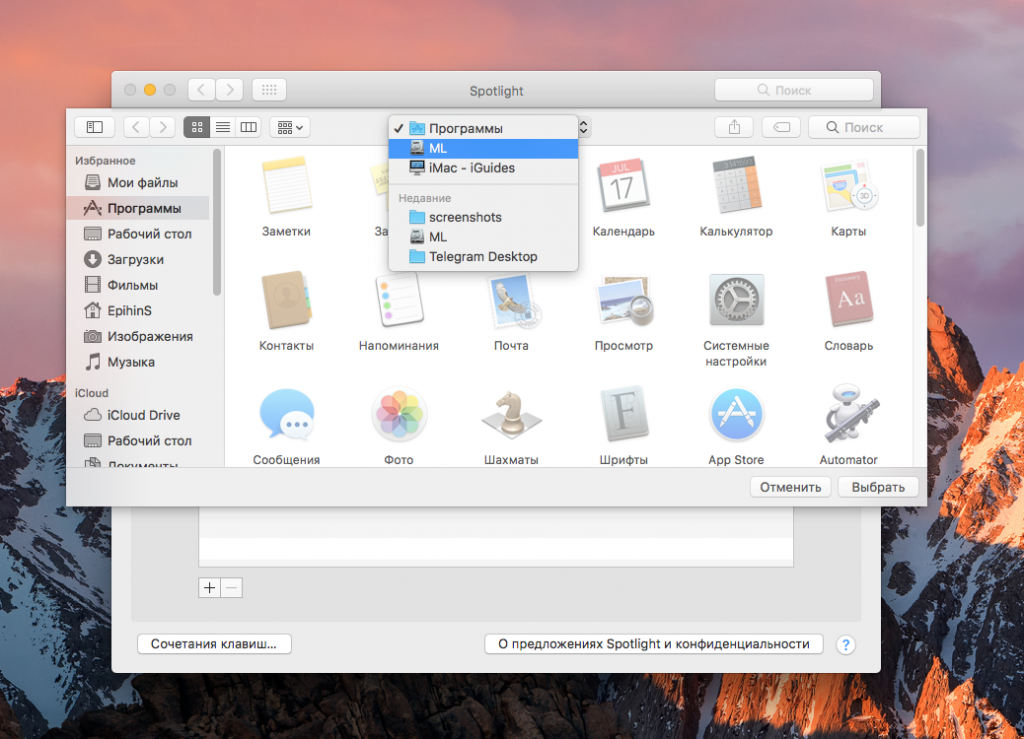Screen dimensions: 1024x739
Task: Choose Программы in the location menu
Action: pos(483,129)
